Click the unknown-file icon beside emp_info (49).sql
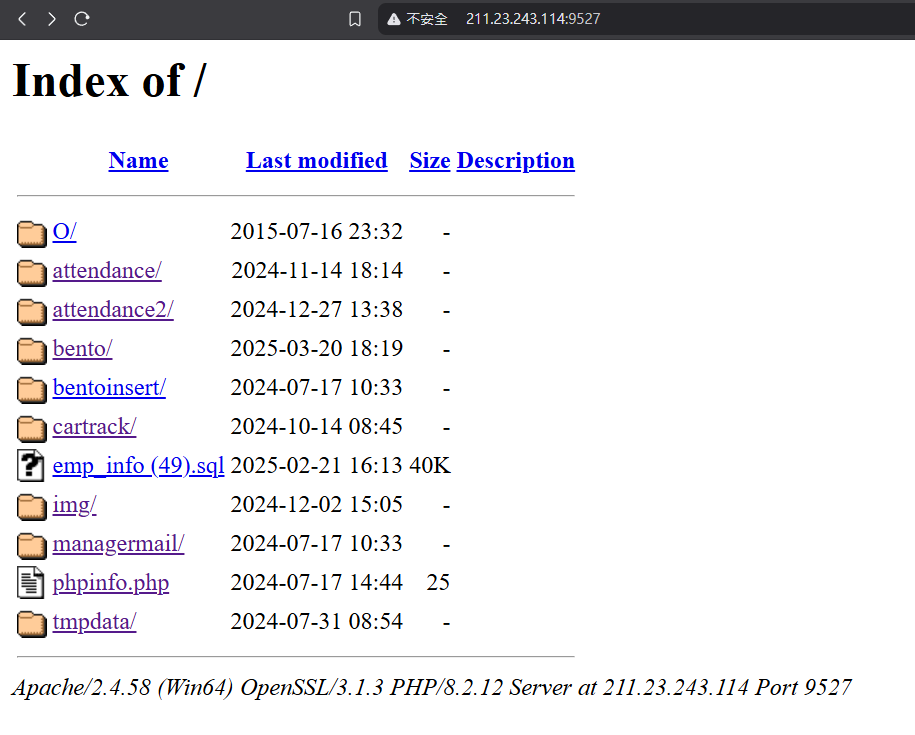The width and height of the screenshot is (915, 735). (x=30, y=466)
